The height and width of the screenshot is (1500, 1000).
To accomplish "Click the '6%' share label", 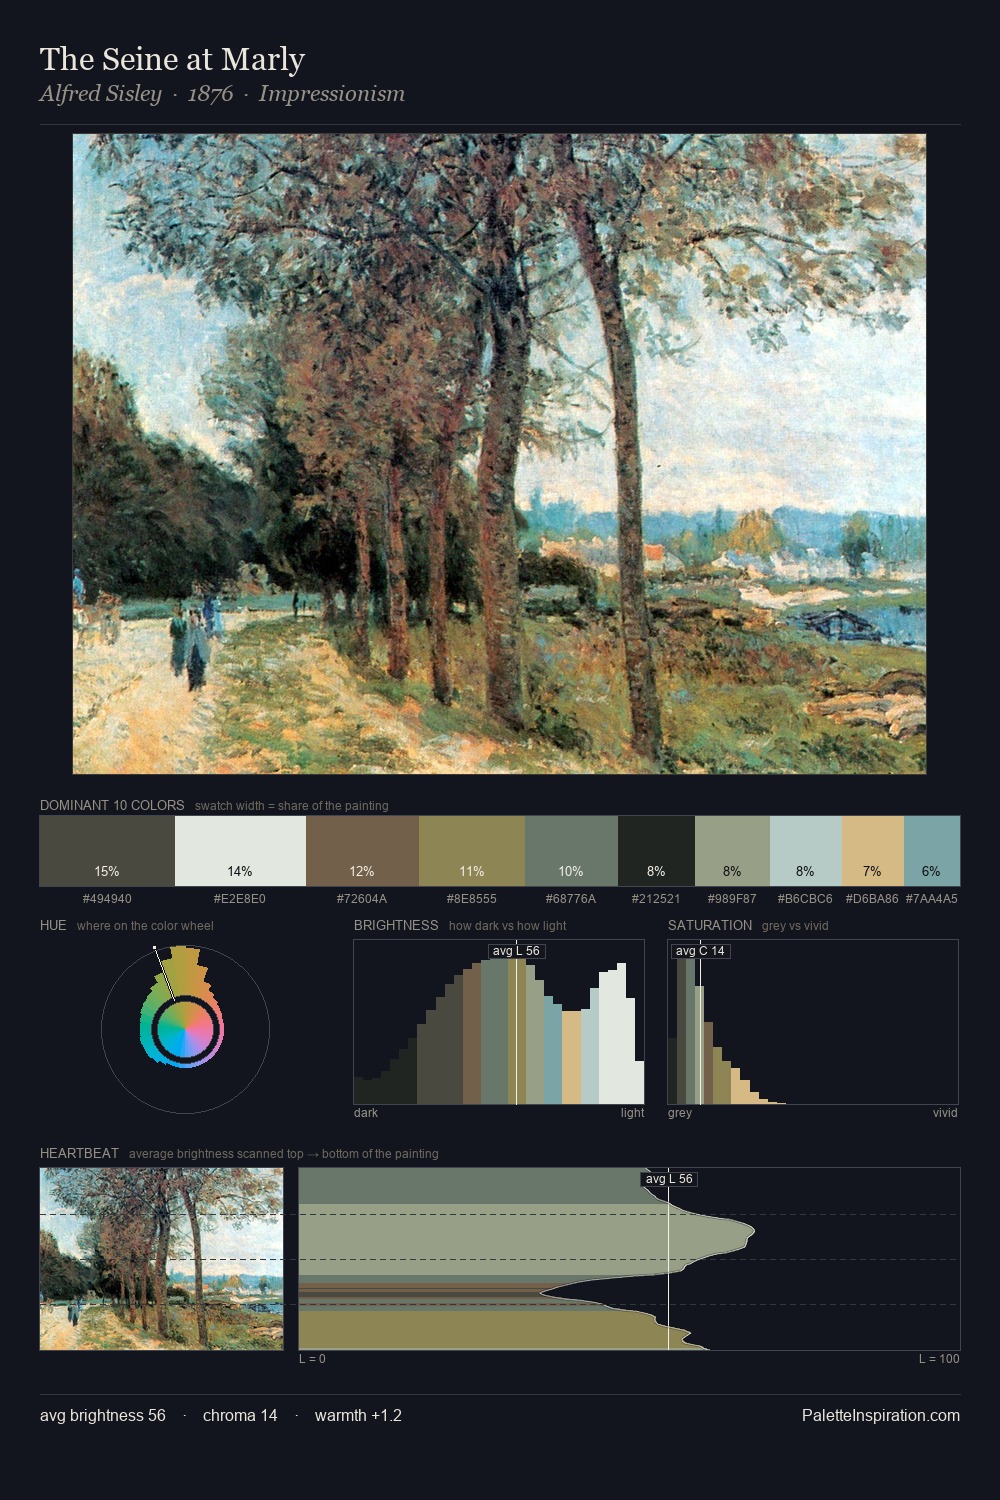I will [931, 871].
